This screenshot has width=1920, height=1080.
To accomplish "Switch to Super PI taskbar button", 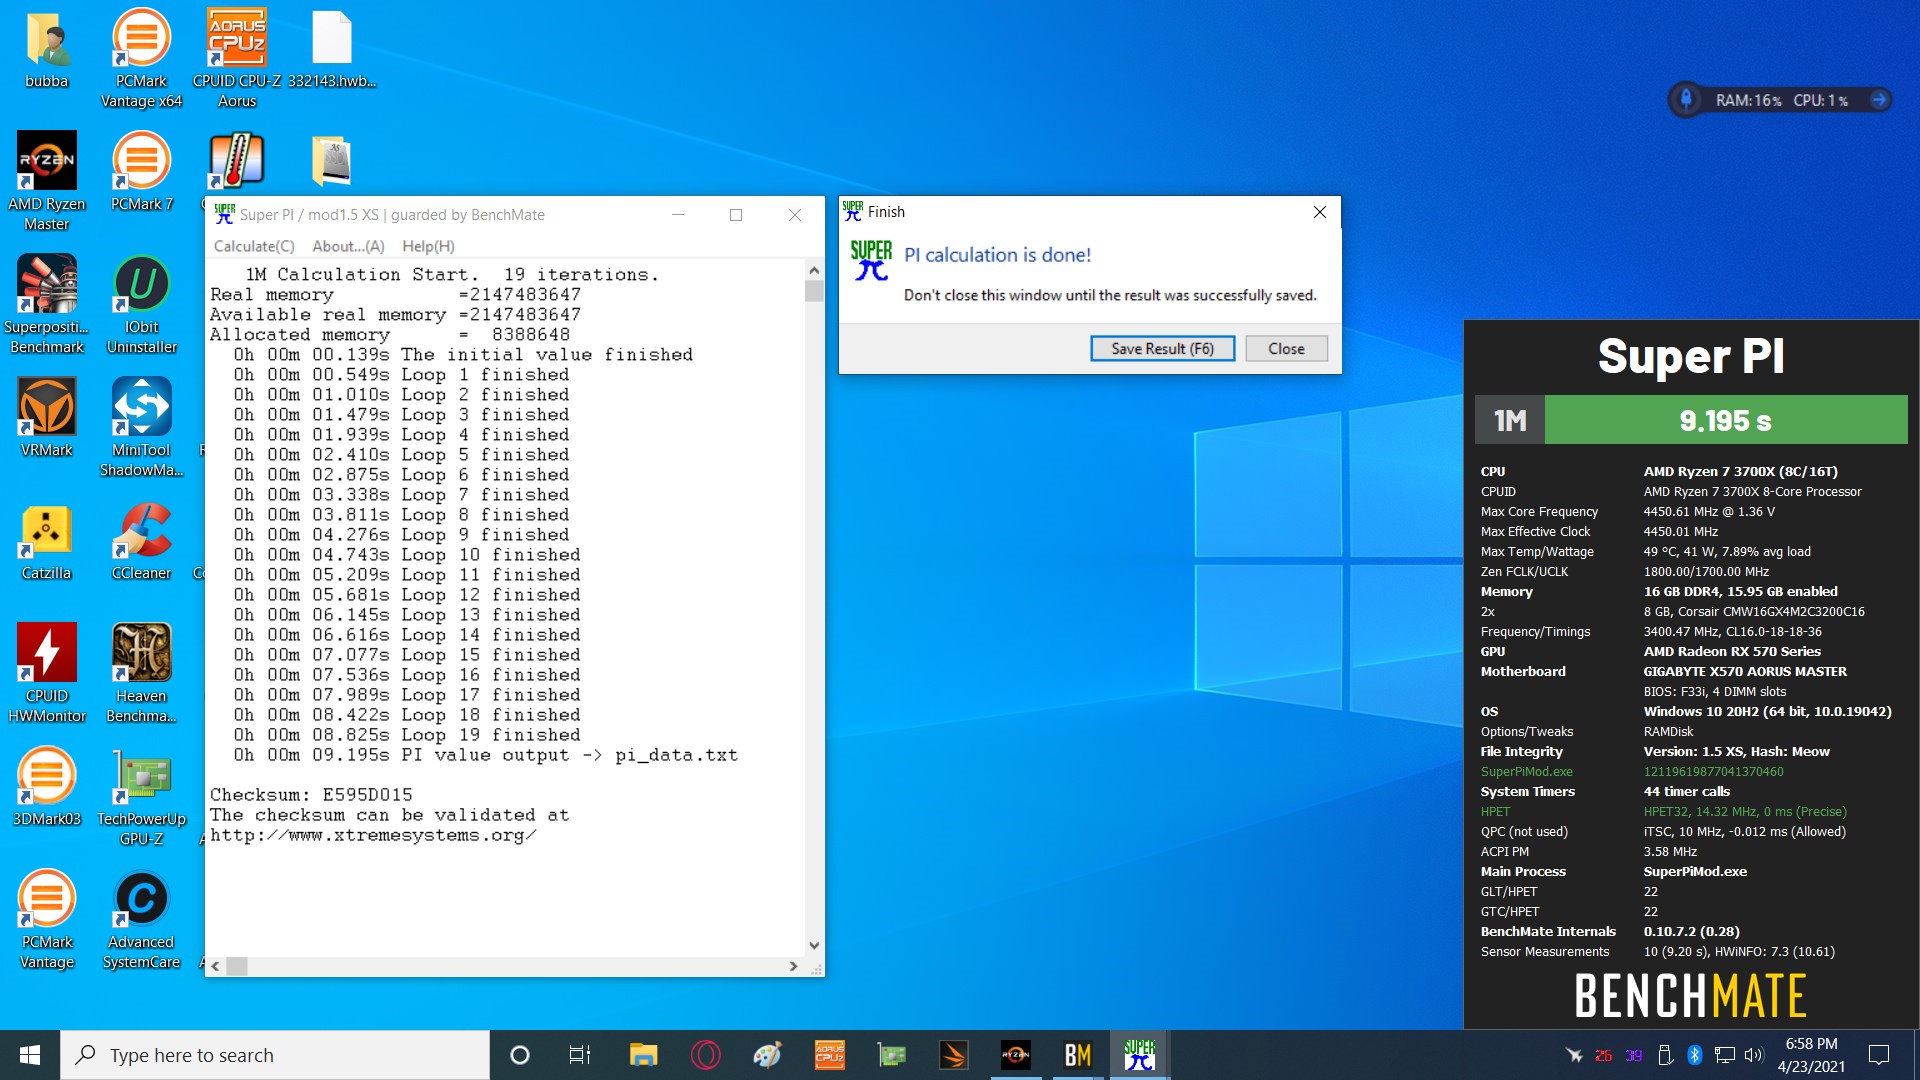I will point(1139,1055).
